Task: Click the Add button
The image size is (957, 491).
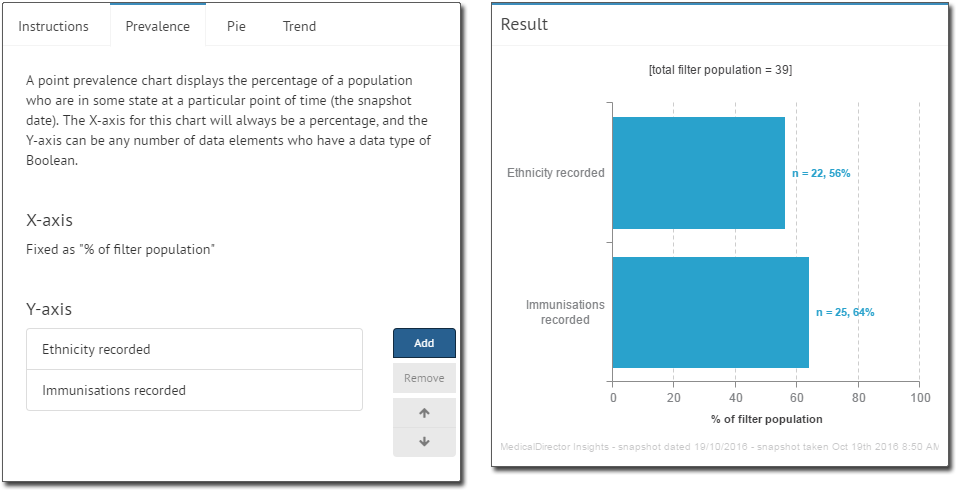Action: click(424, 343)
